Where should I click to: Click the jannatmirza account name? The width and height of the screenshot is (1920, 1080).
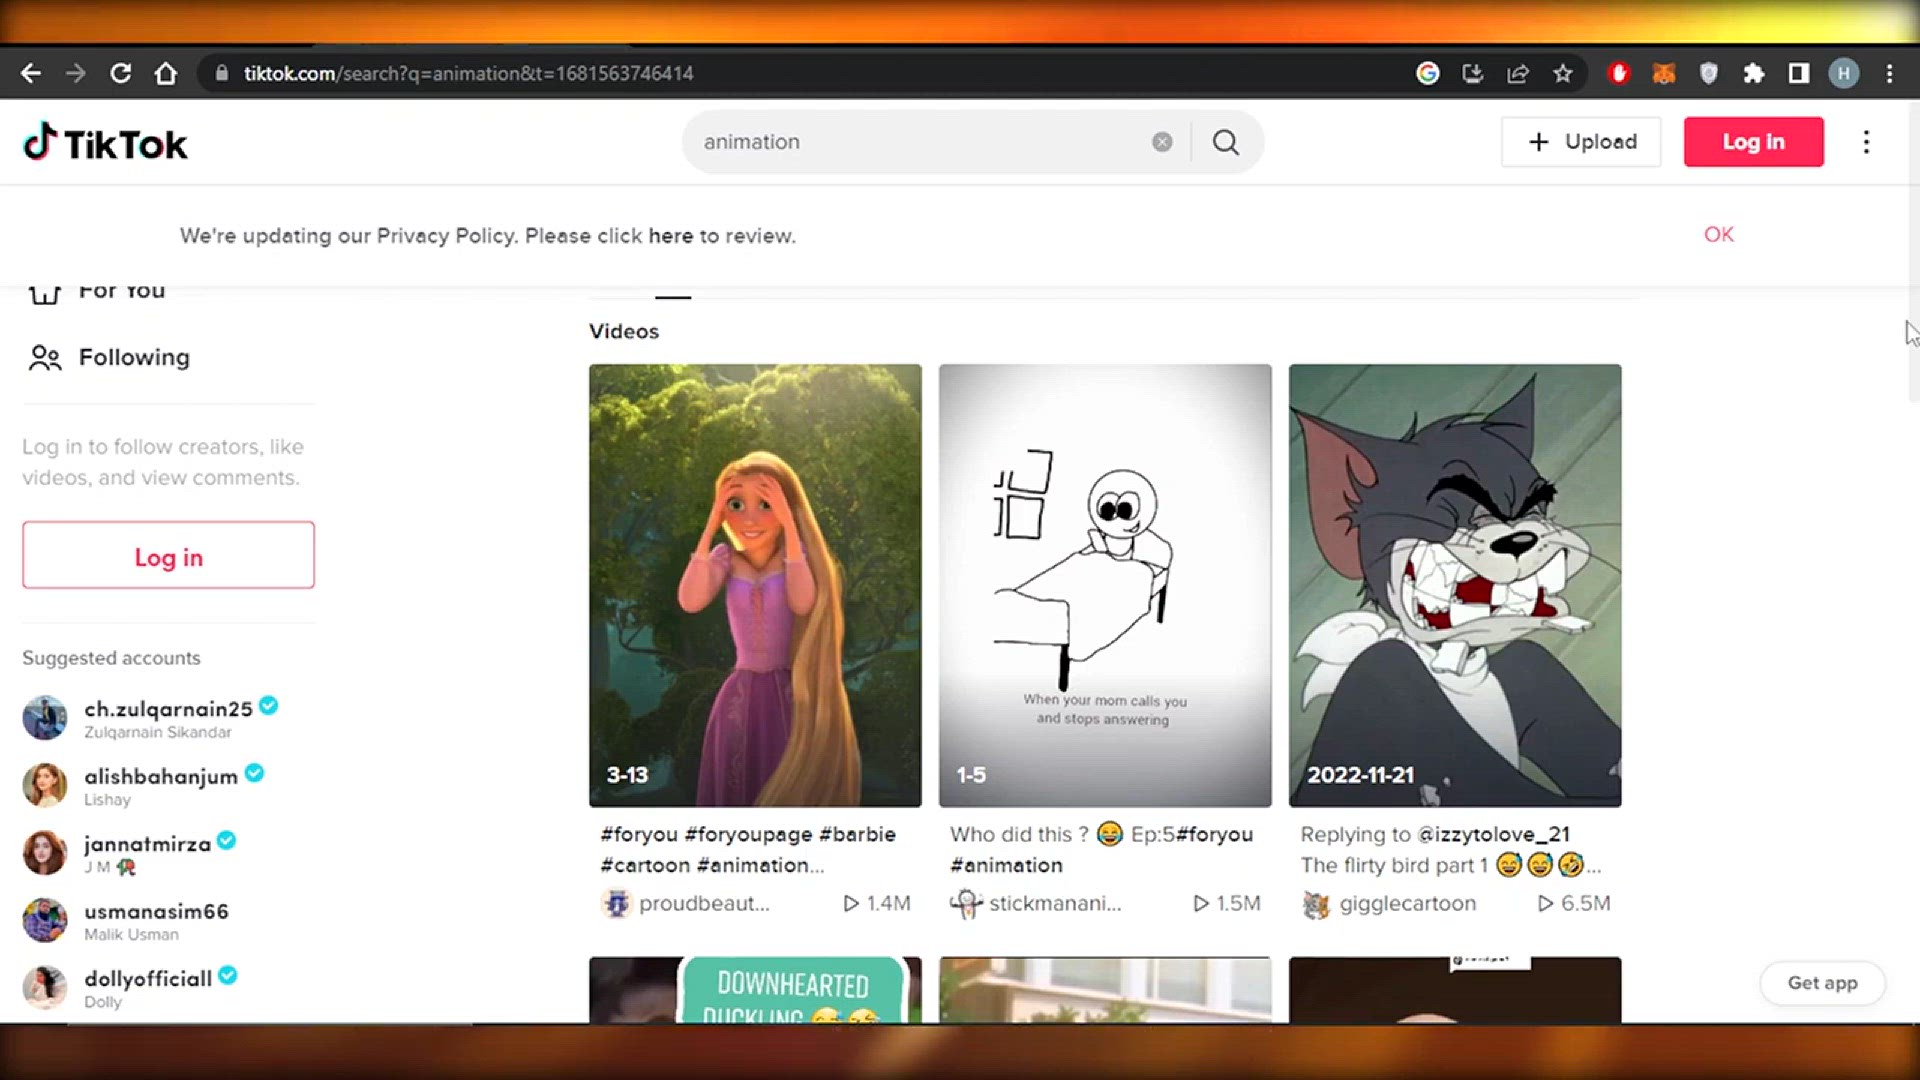pos(147,844)
